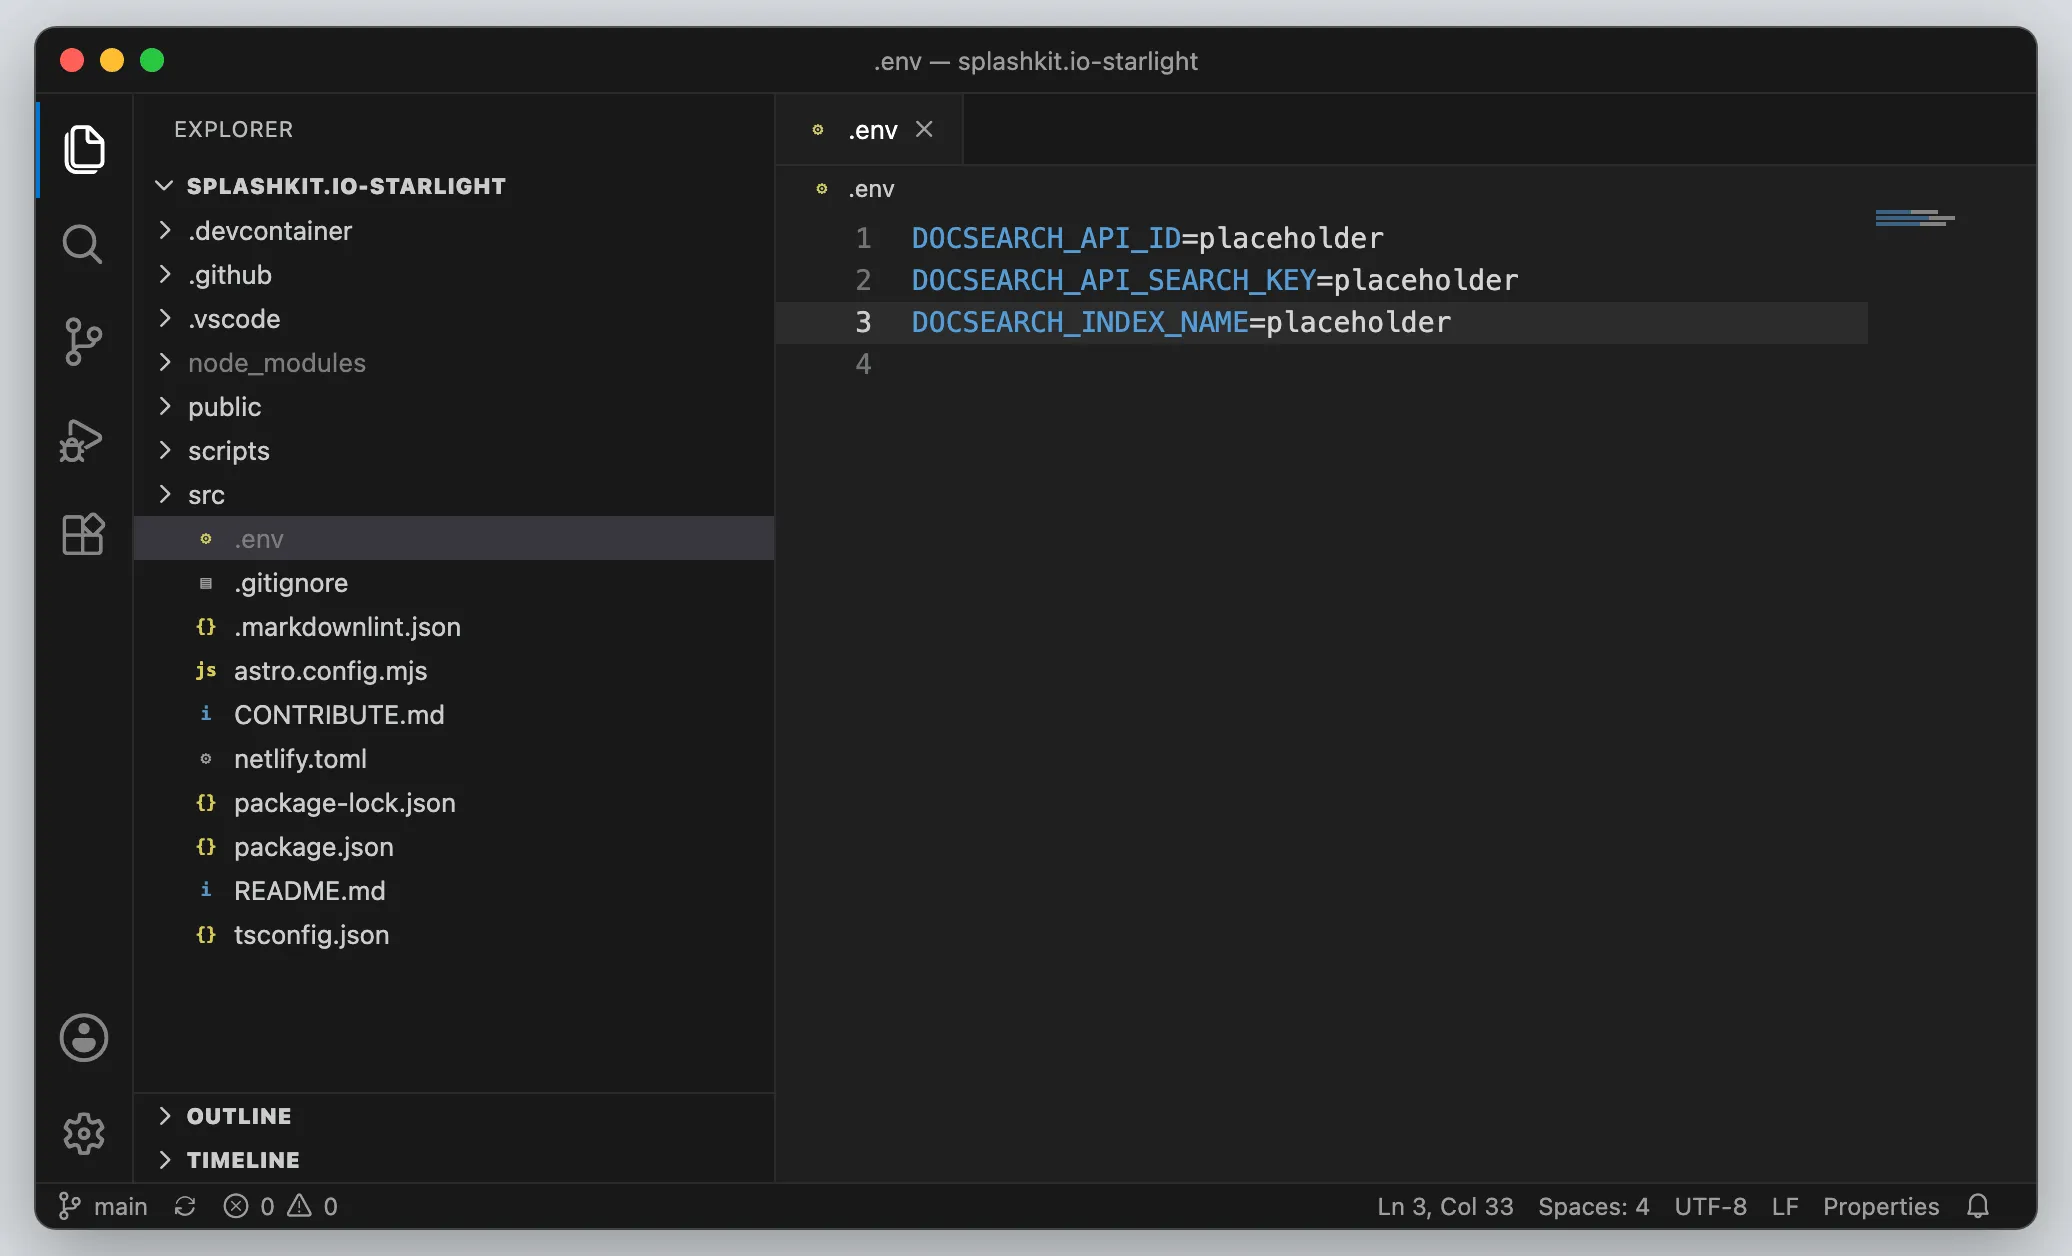The image size is (2072, 1256).
Task: Click the main branch indicator
Action: pos(103,1206)
